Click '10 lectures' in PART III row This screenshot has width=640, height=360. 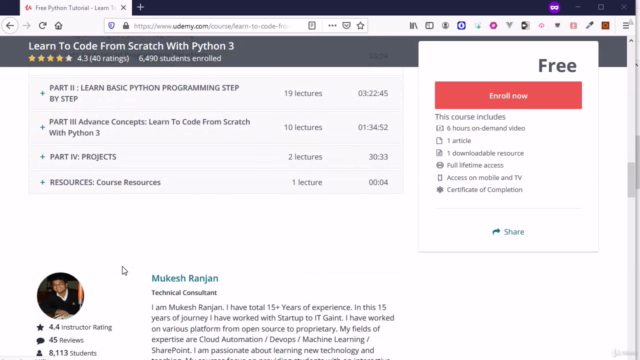(x=303, y=127)
